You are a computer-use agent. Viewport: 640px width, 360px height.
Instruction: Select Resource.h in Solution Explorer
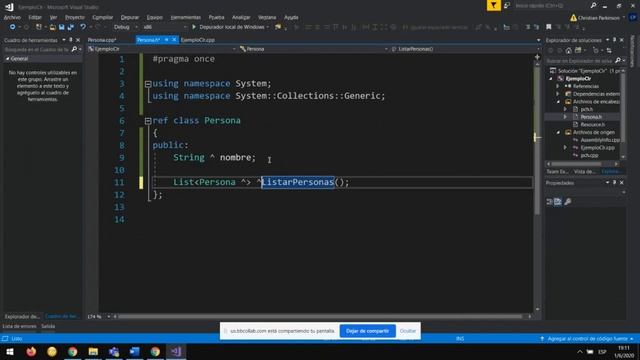[592, 124]
